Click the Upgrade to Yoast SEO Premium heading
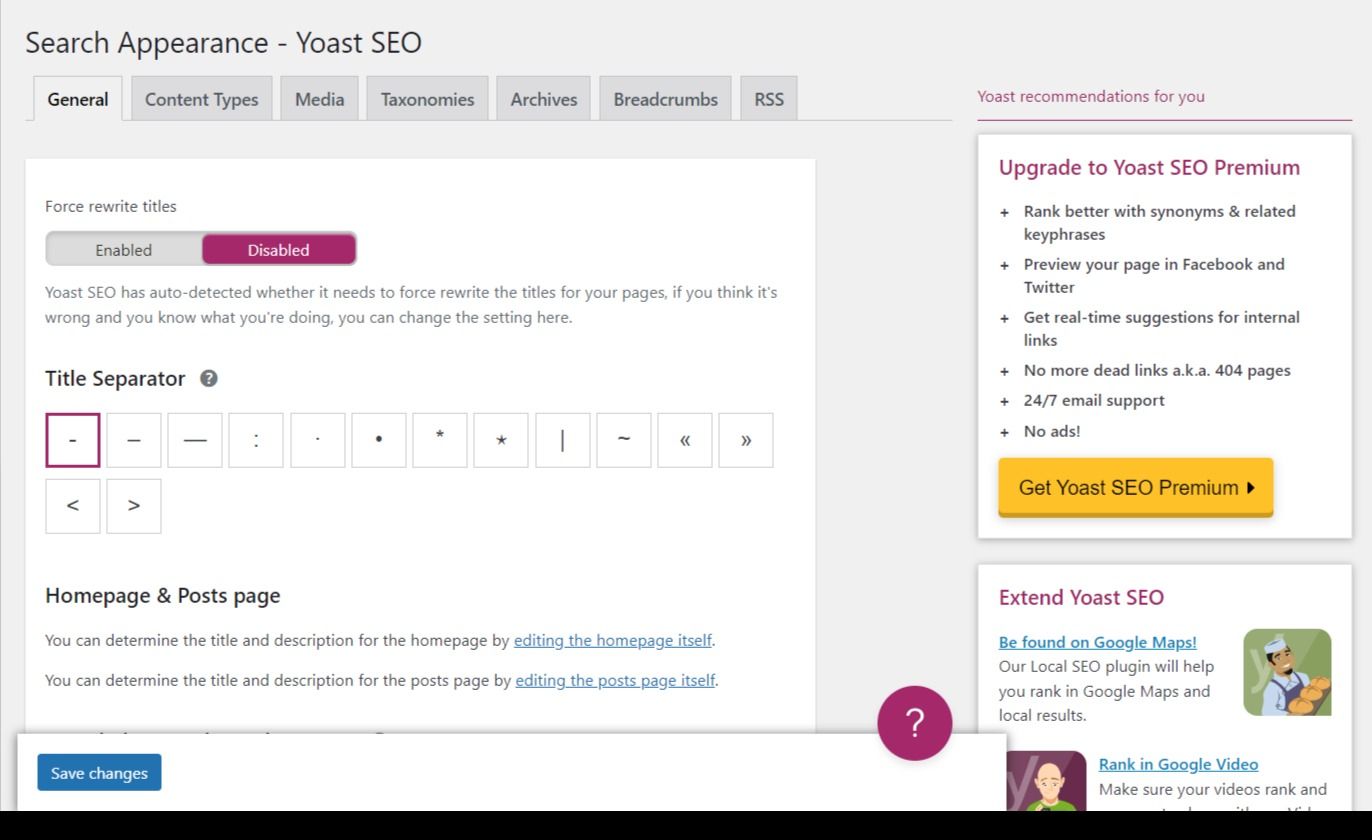Screen dimensions: 1372x840 1150,168
